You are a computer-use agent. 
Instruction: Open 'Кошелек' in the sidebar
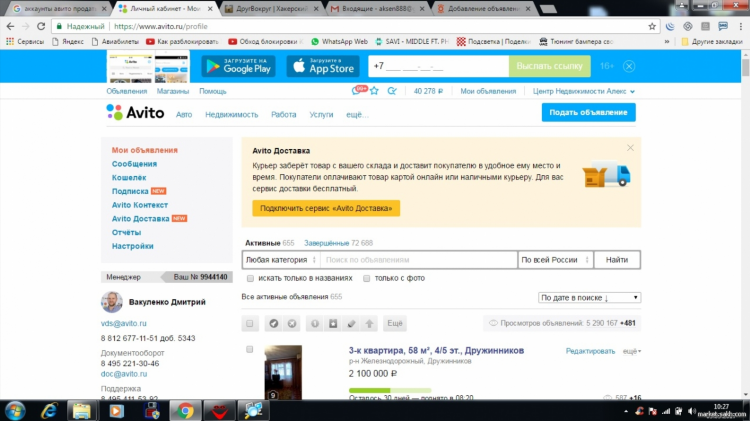pos(129,177)
